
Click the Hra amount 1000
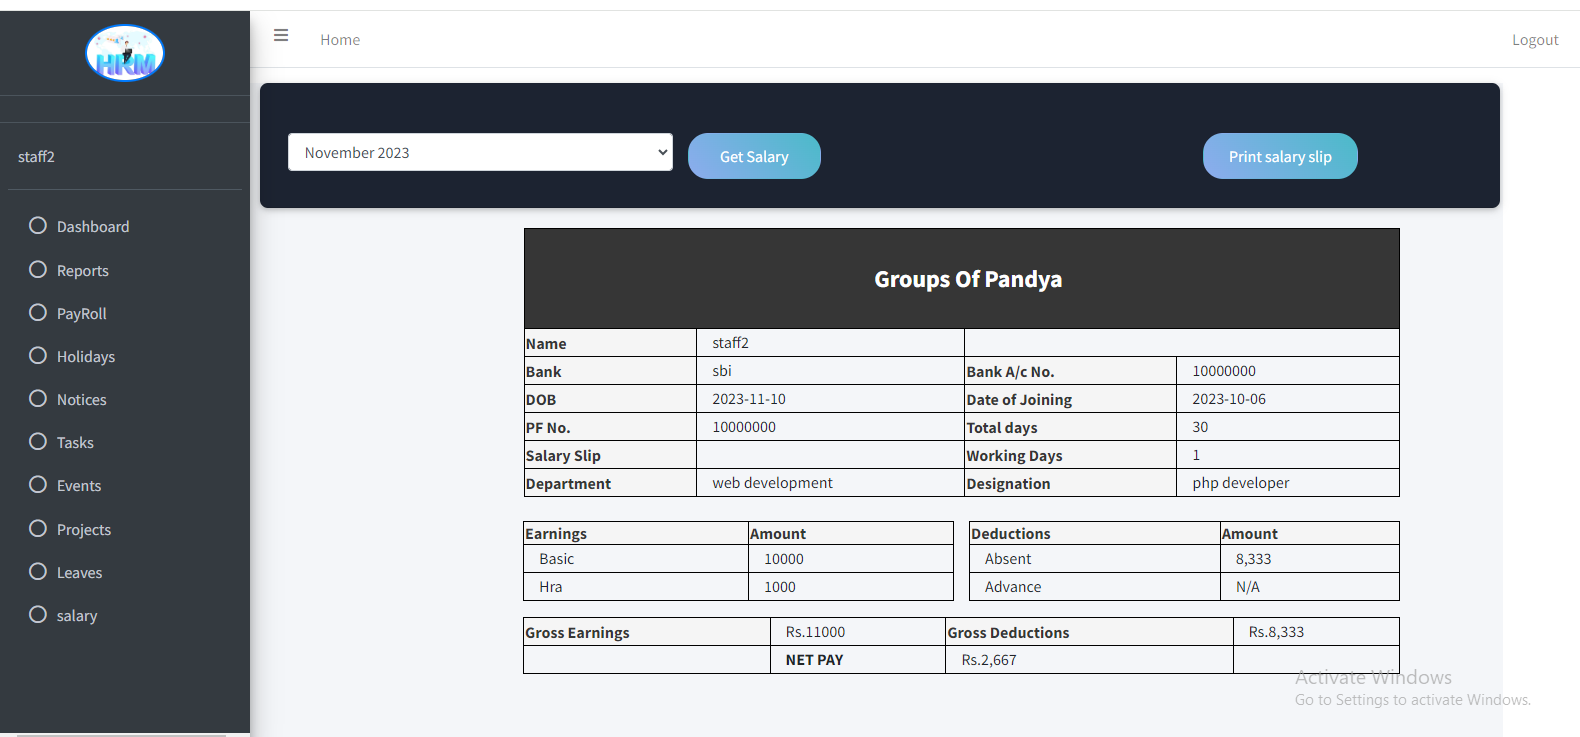tap(780, 587)
